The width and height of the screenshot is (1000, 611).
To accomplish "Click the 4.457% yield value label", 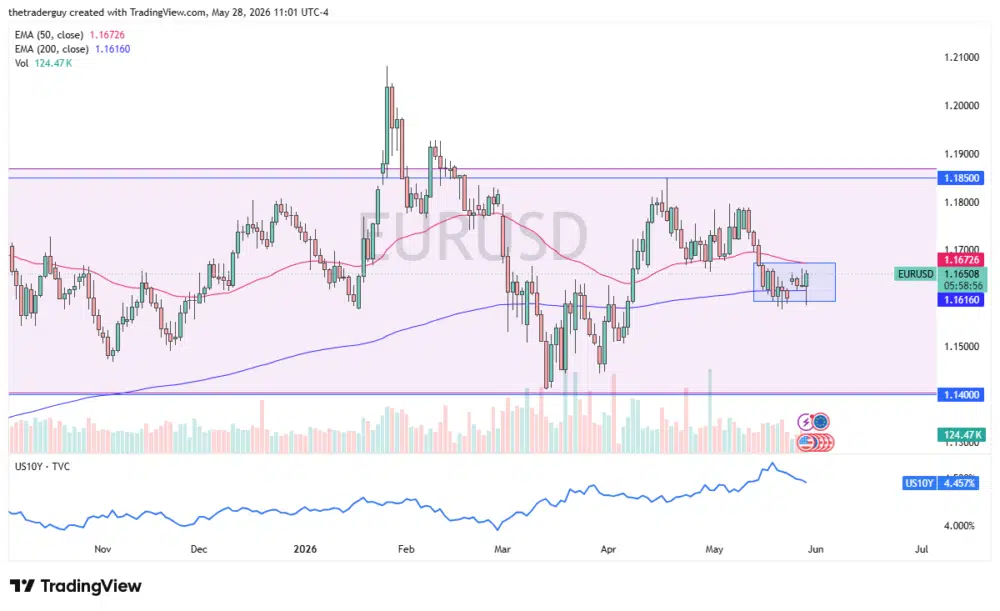I will tap(960, 483).
